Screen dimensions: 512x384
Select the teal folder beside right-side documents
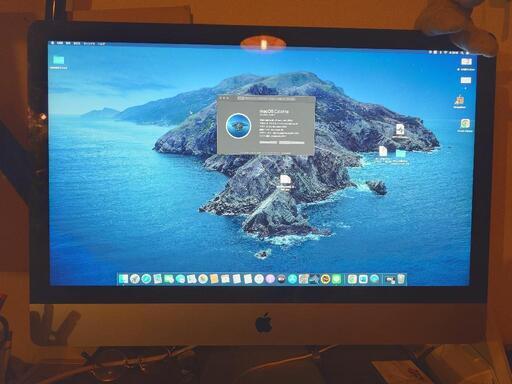click(x=401, y=154)
